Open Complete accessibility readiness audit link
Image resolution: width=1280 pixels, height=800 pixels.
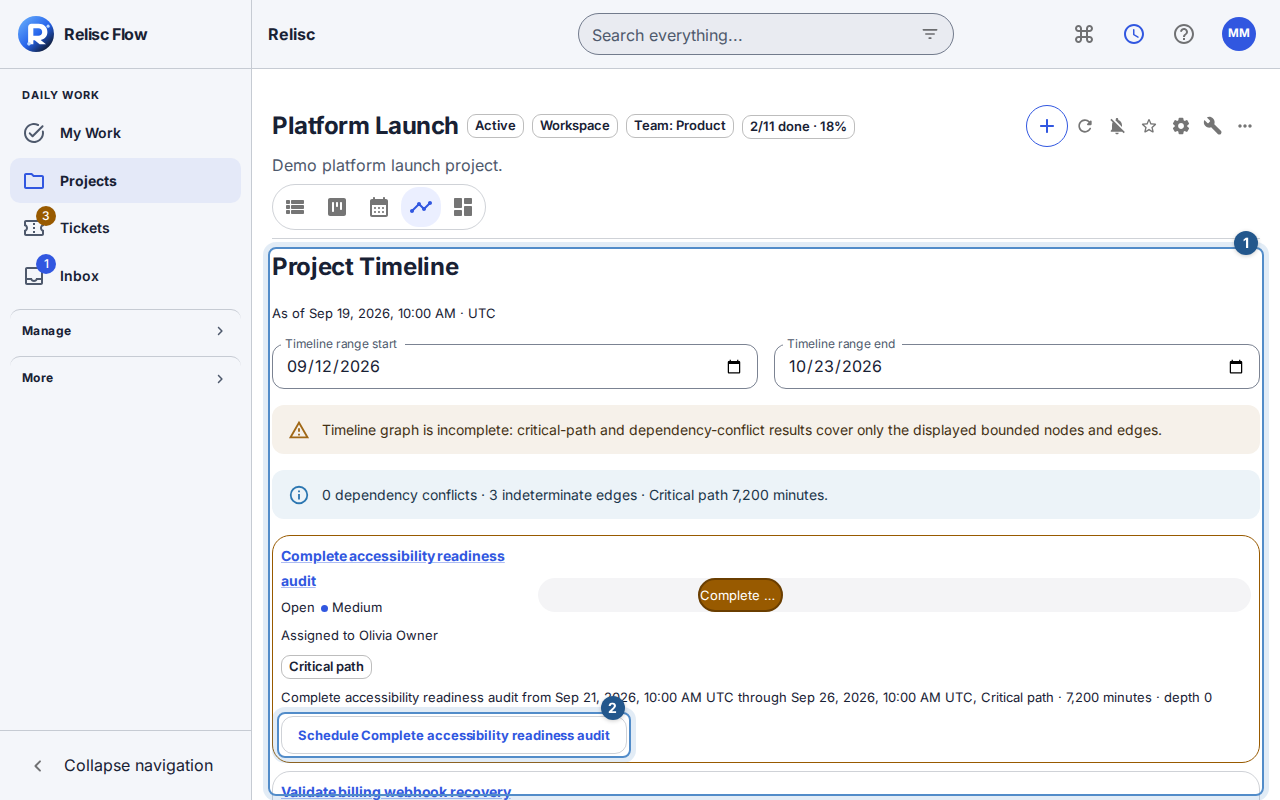(x=393, y=568)
